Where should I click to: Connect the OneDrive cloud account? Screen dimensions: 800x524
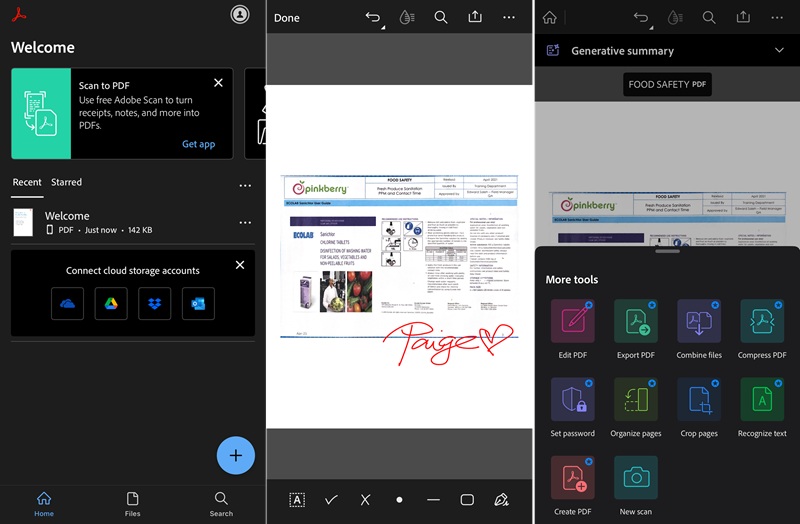click(x=67, y=304)
